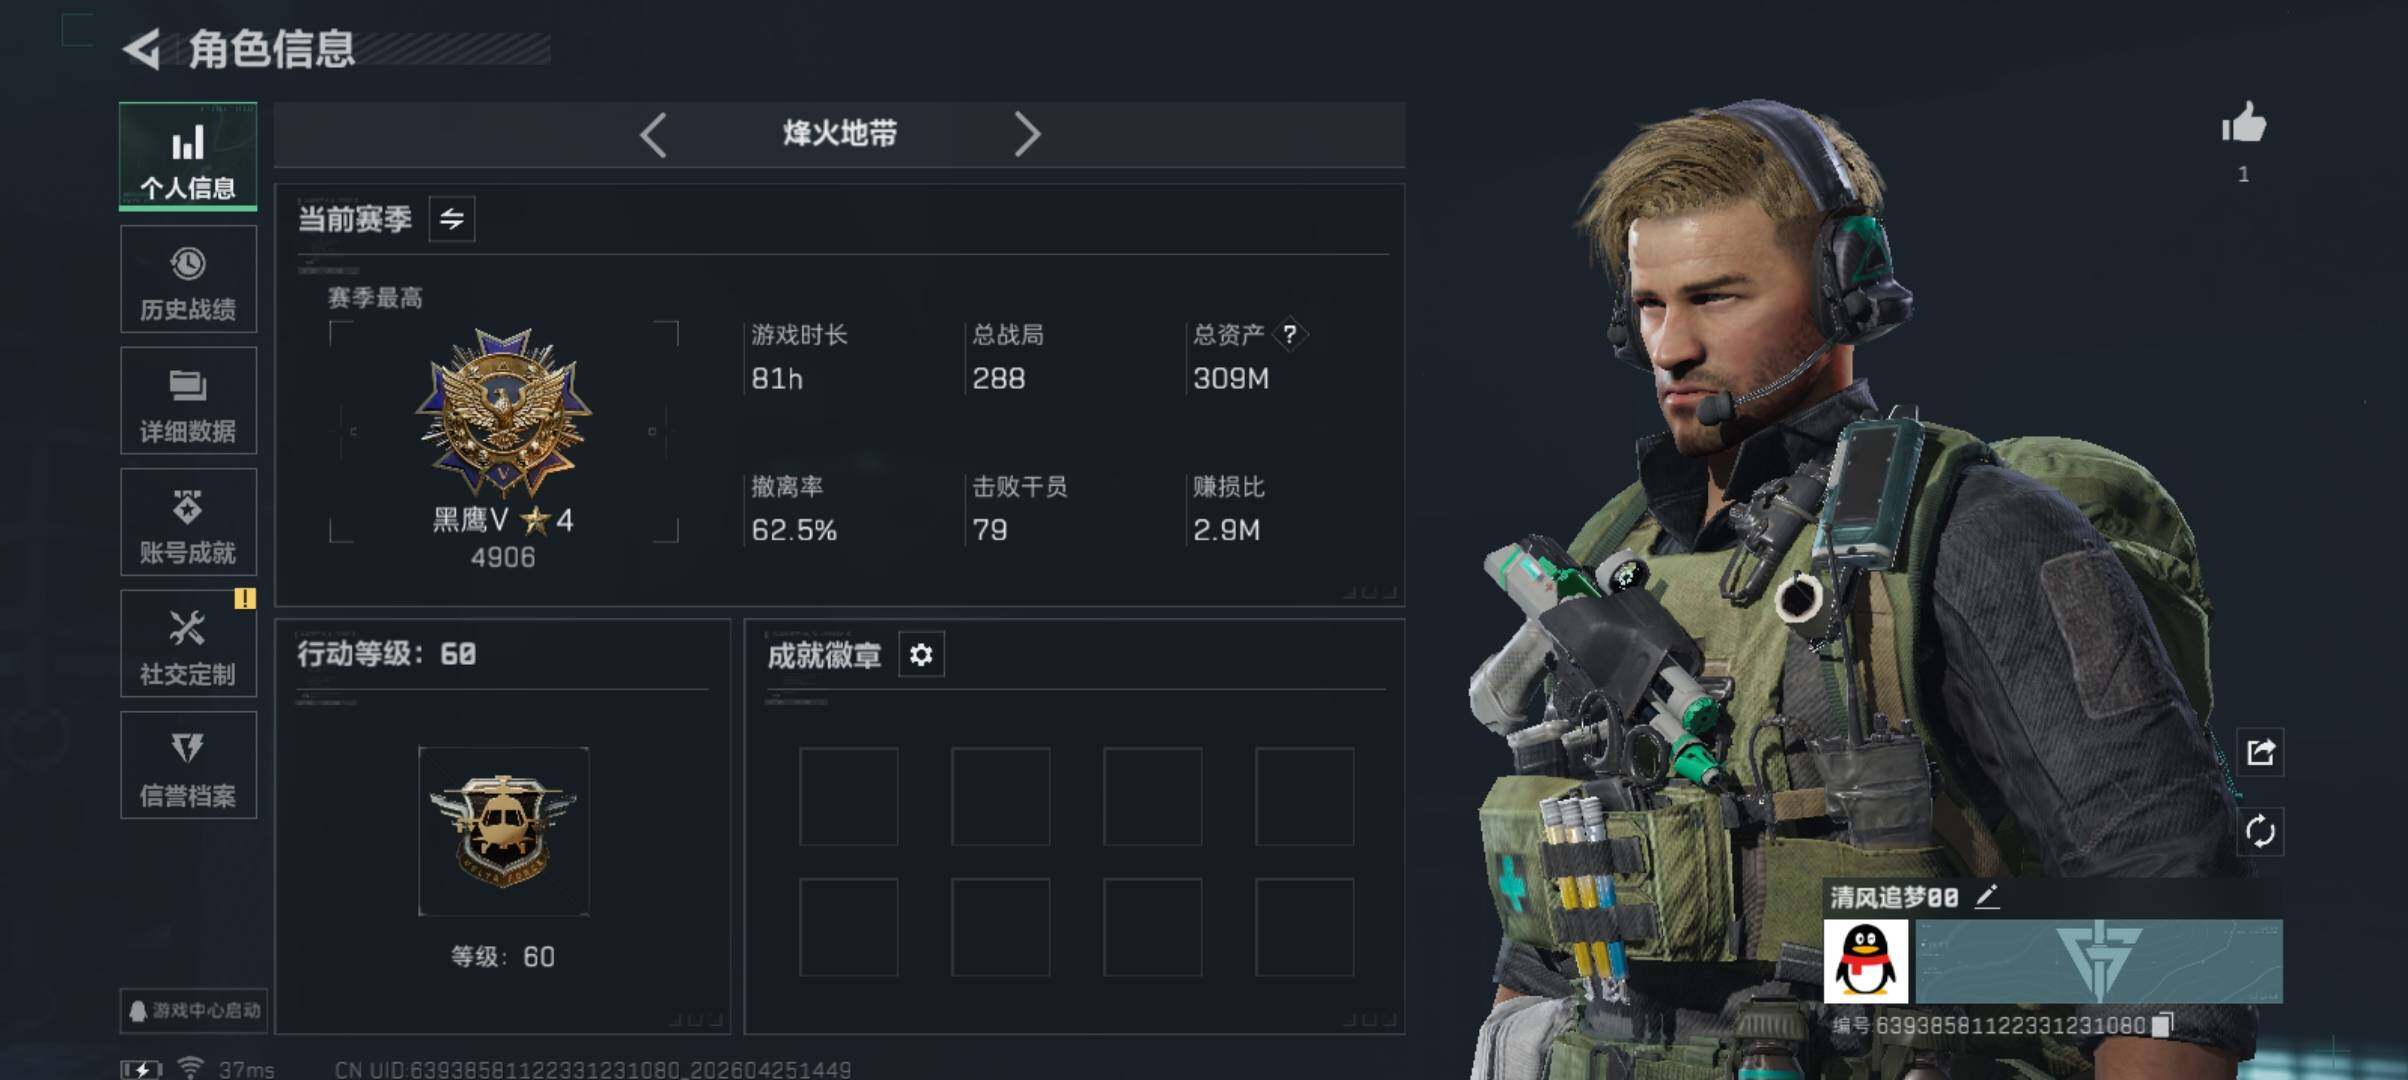Edit the nickname 清风追梦00
The height and width of the screenshot is (1080, 2408).
click(1987, 897)
